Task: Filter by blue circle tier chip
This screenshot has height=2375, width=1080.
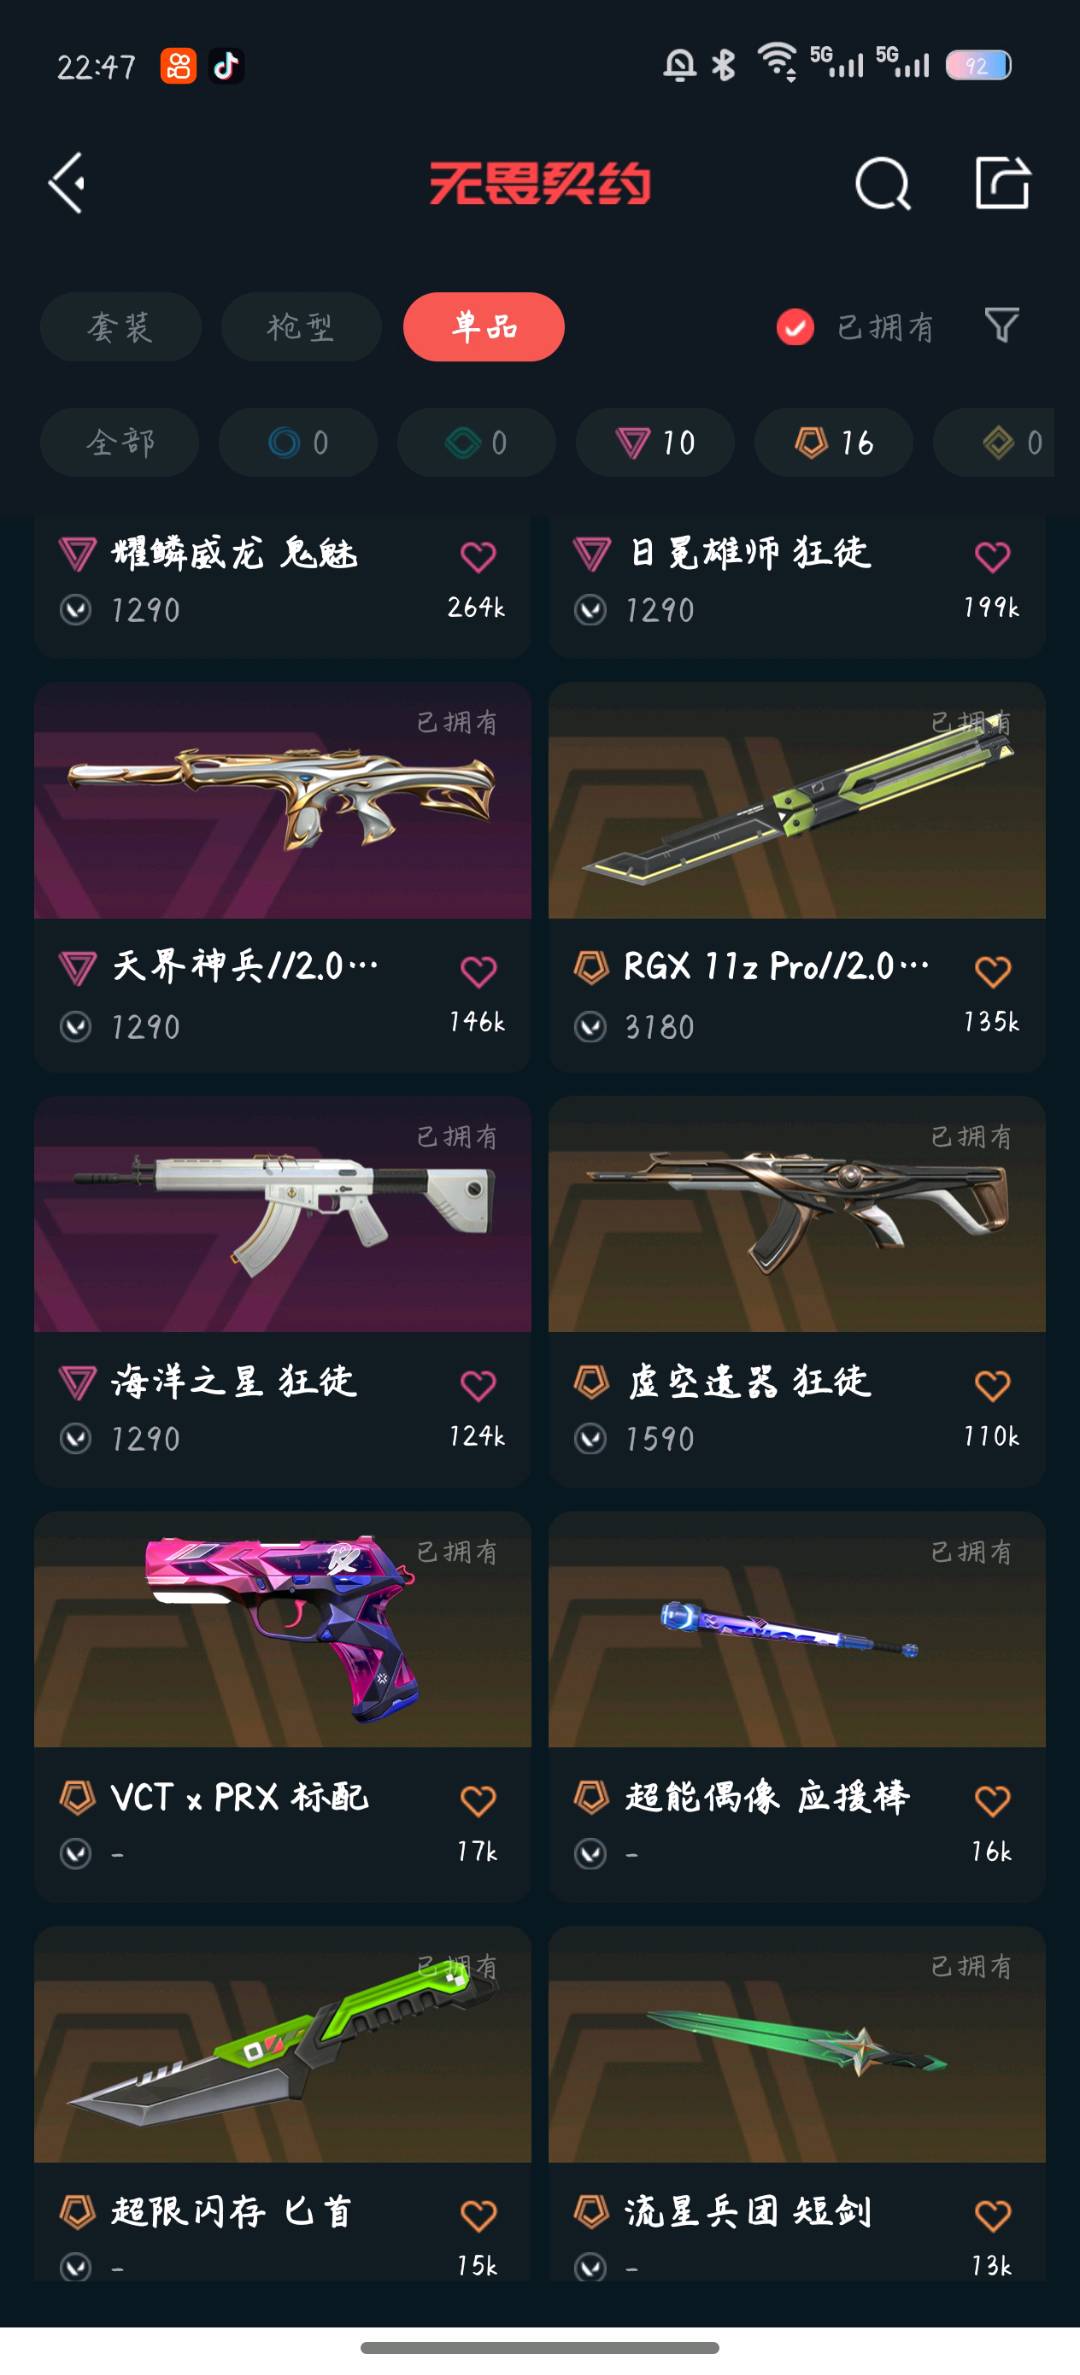Action: tap(298, 442)
